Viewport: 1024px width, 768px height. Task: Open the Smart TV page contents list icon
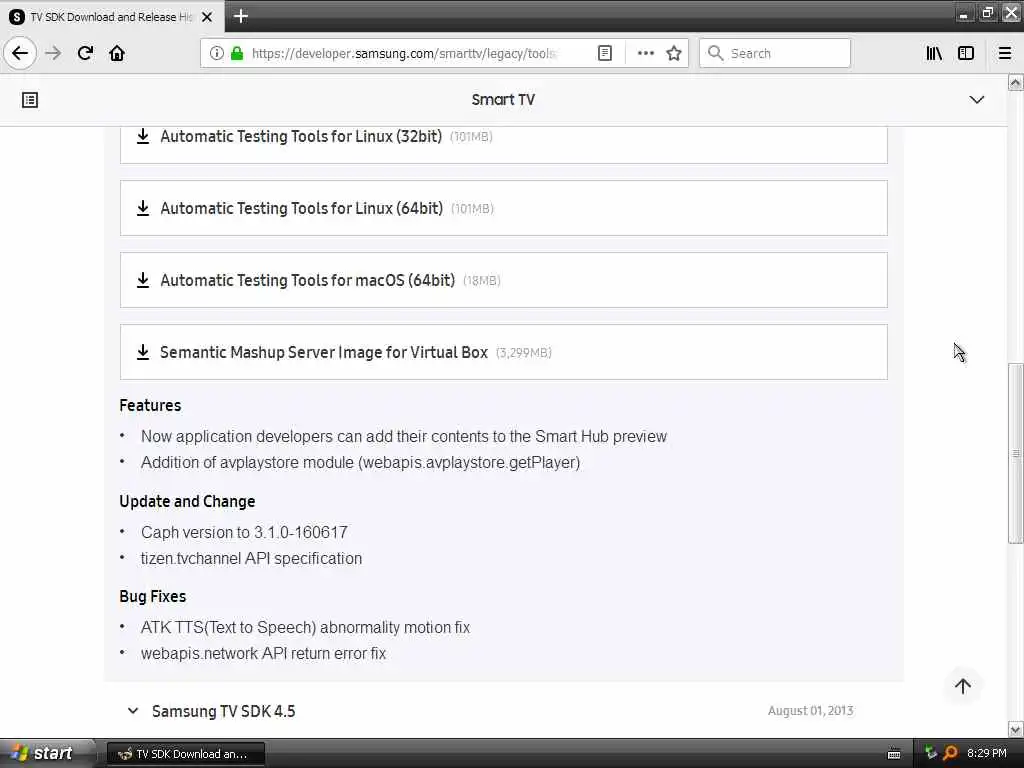(x=30, y=100)
